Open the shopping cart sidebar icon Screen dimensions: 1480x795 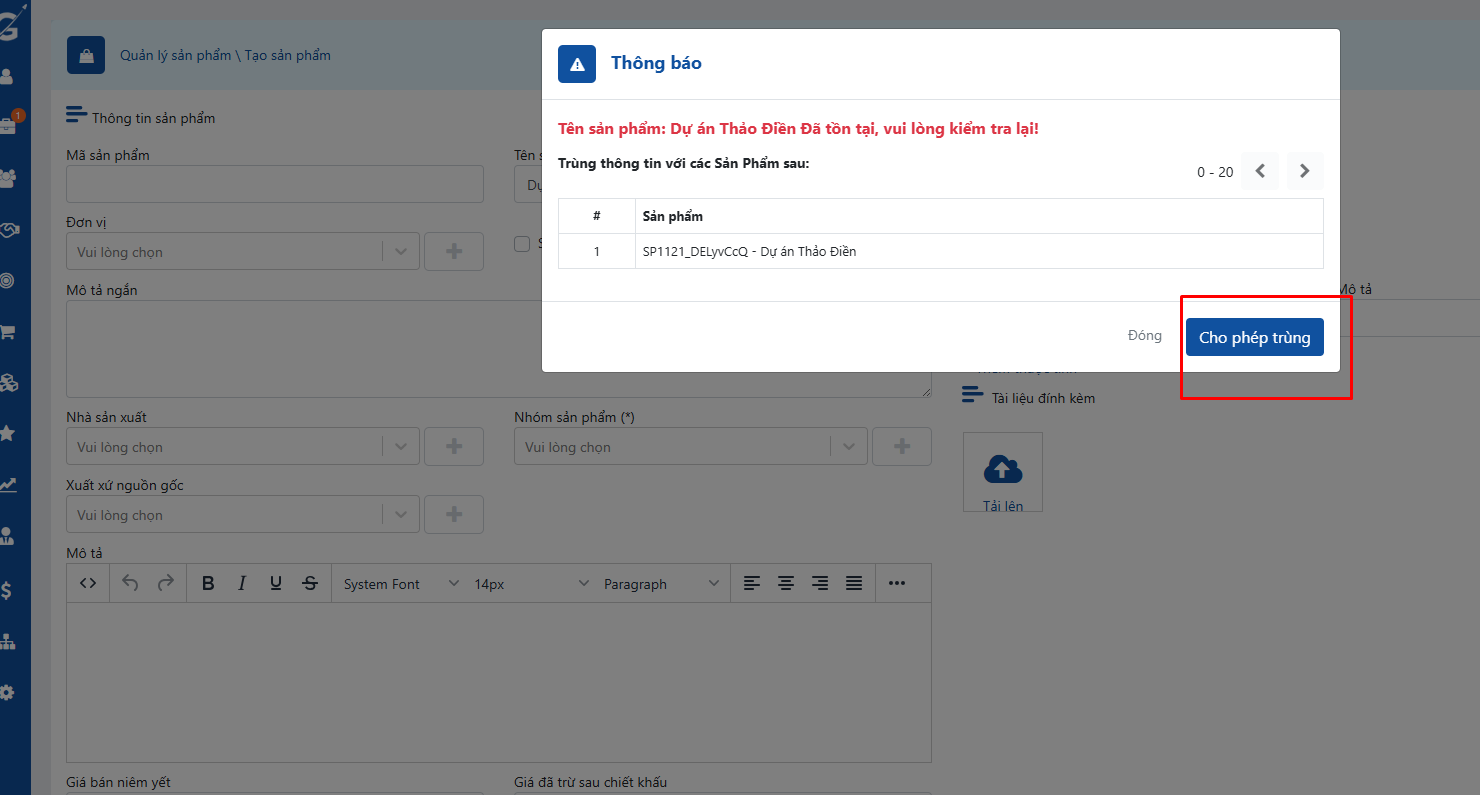tap(8, 332)
